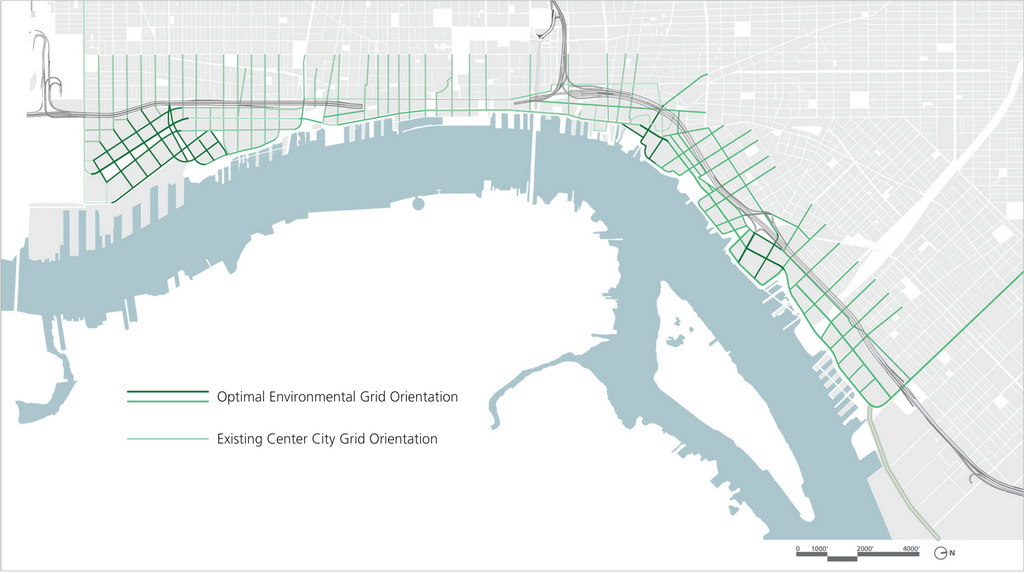The image size is (1024, 574).
Task: Click the north arrow compass icon
Action: pos(940,552)
